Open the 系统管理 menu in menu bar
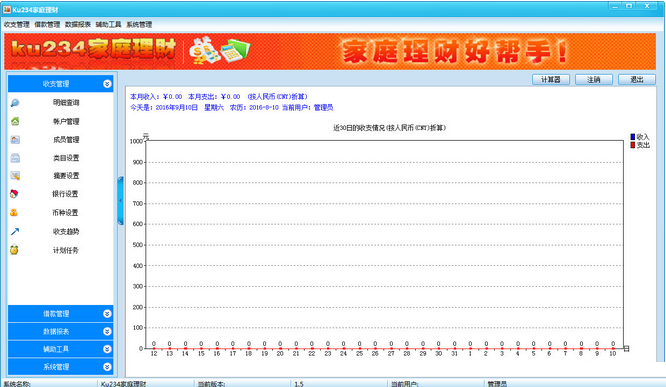Image resolution: width=666 pixels, height=387 pixels. coord(139,25)
